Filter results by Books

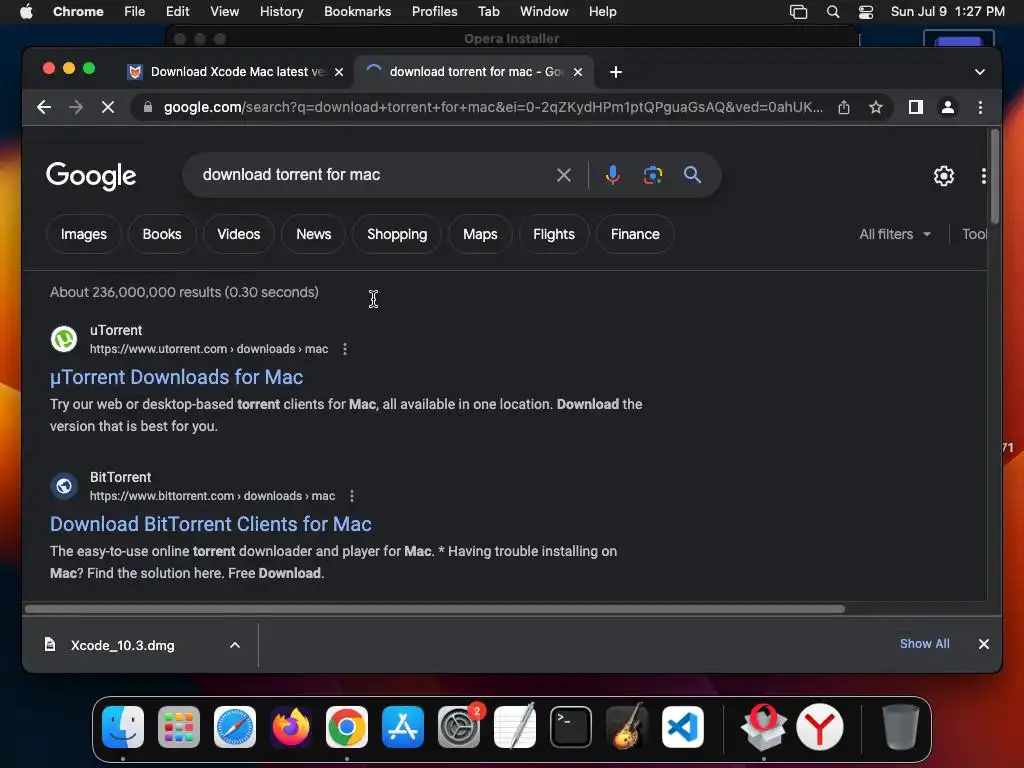pyautogui.click(x=162, y=234)
